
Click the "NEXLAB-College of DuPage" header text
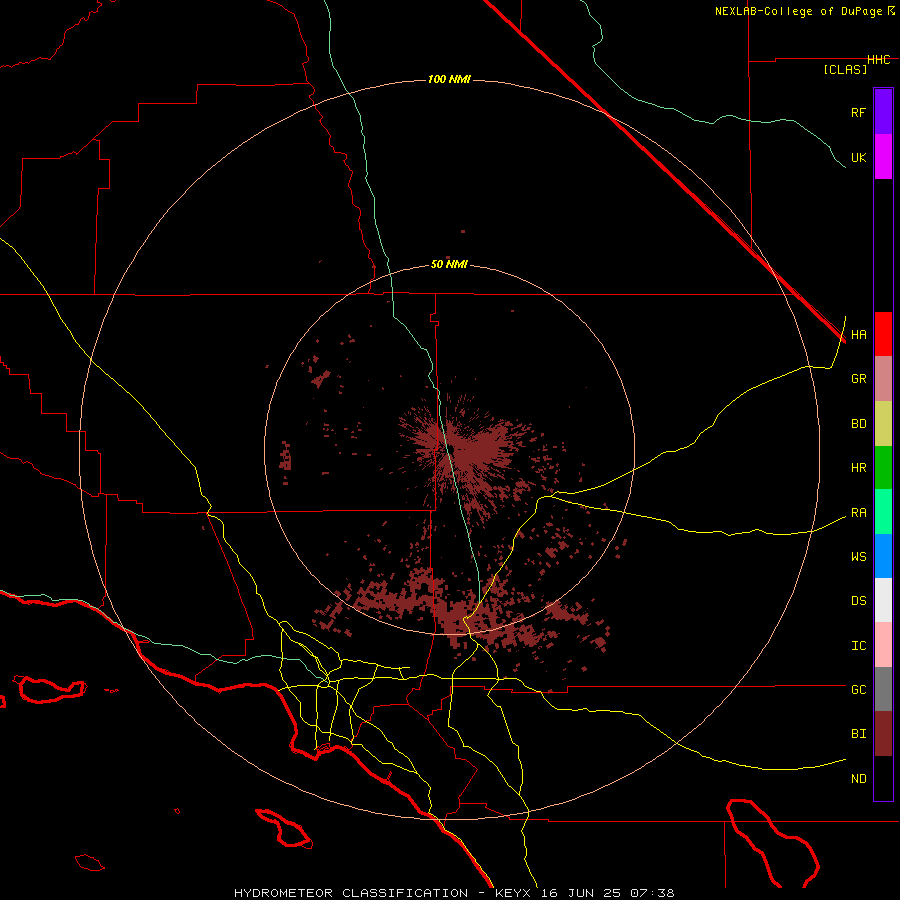tap(798, 11)
